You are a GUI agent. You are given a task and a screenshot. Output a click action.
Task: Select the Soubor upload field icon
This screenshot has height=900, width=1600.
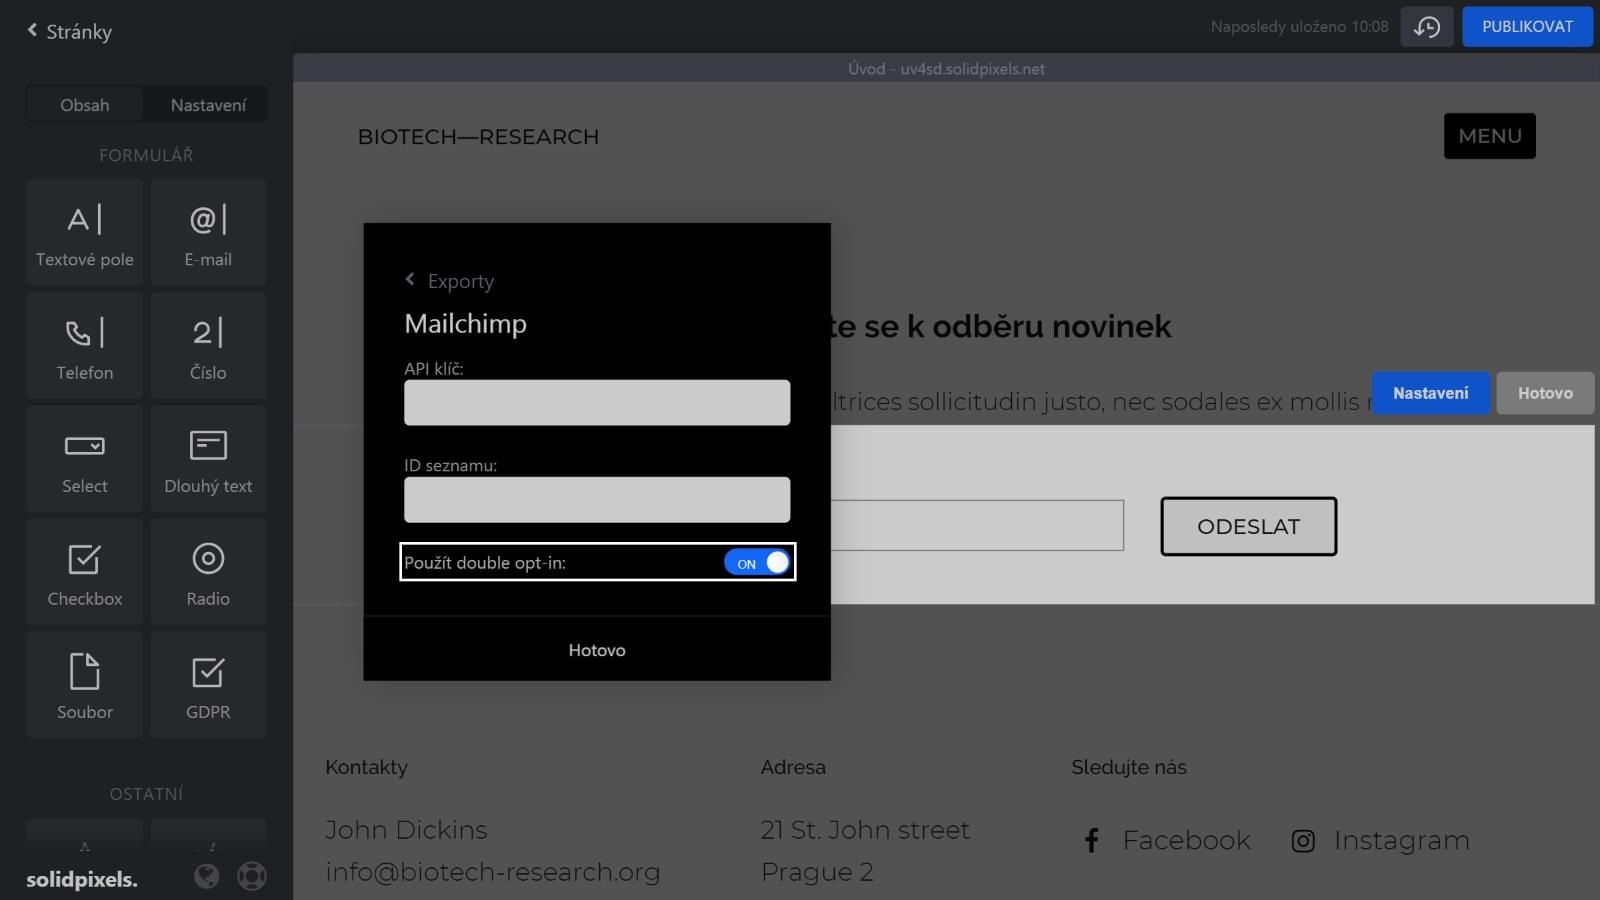(84, 684)
